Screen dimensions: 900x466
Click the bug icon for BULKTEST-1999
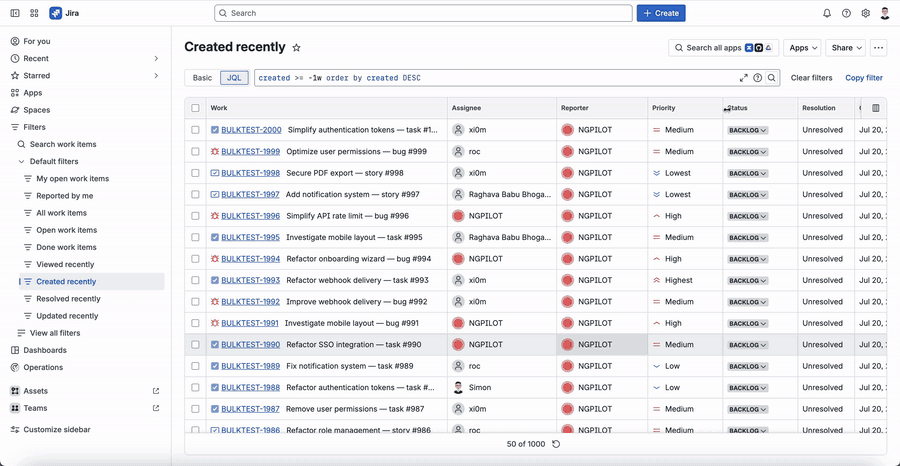click(x=215, y=152)
